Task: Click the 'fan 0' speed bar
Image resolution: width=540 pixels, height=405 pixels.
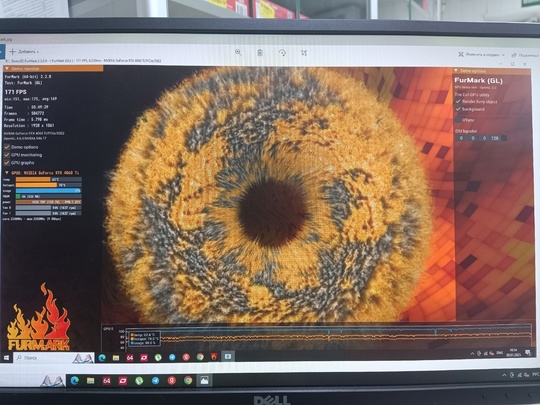Action: click(49, 208)
